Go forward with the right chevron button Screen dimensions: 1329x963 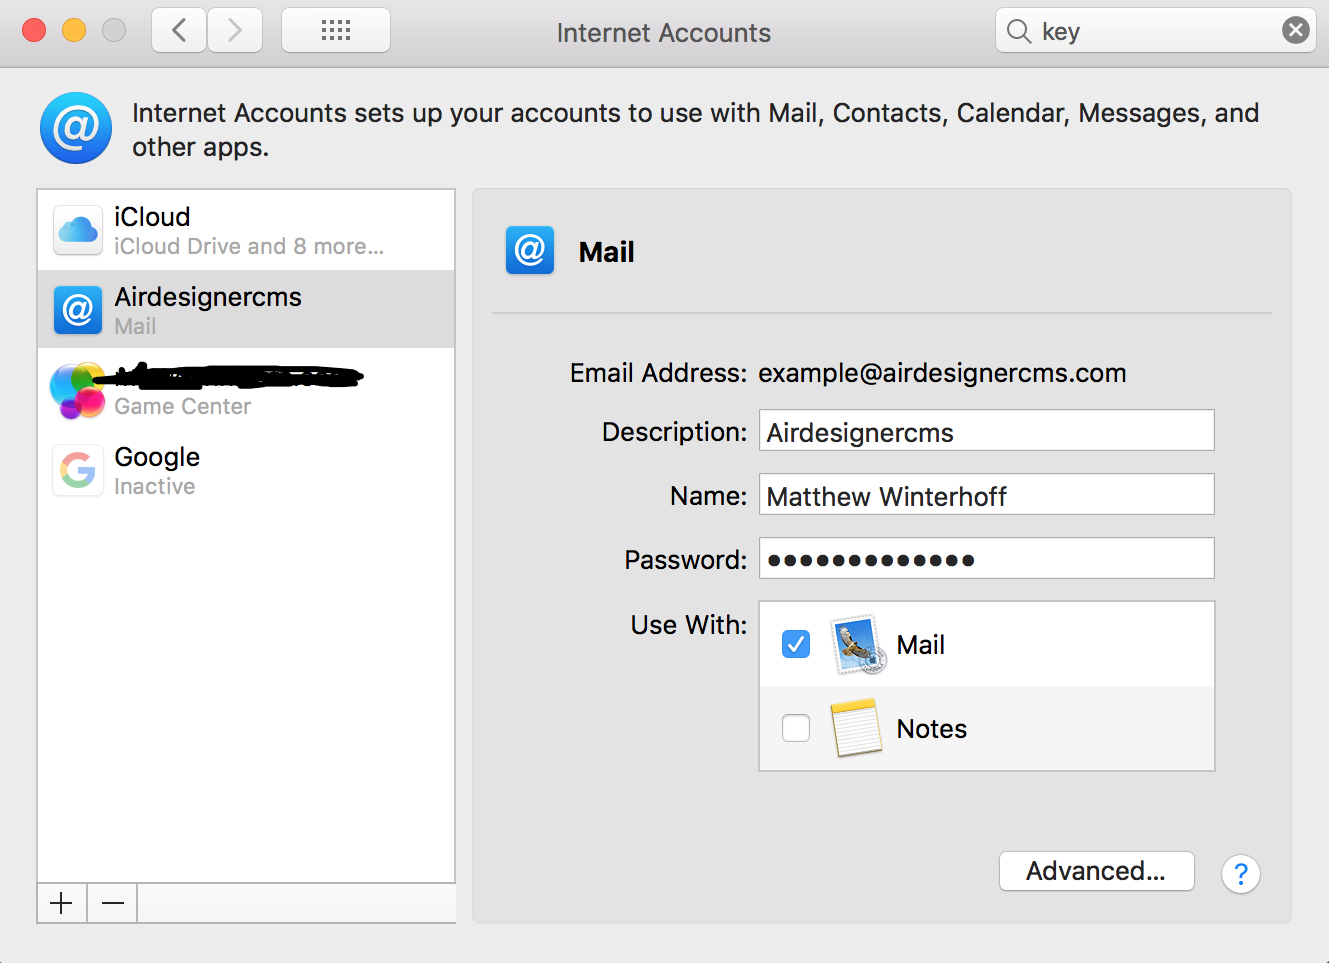[x=235, y=31]
